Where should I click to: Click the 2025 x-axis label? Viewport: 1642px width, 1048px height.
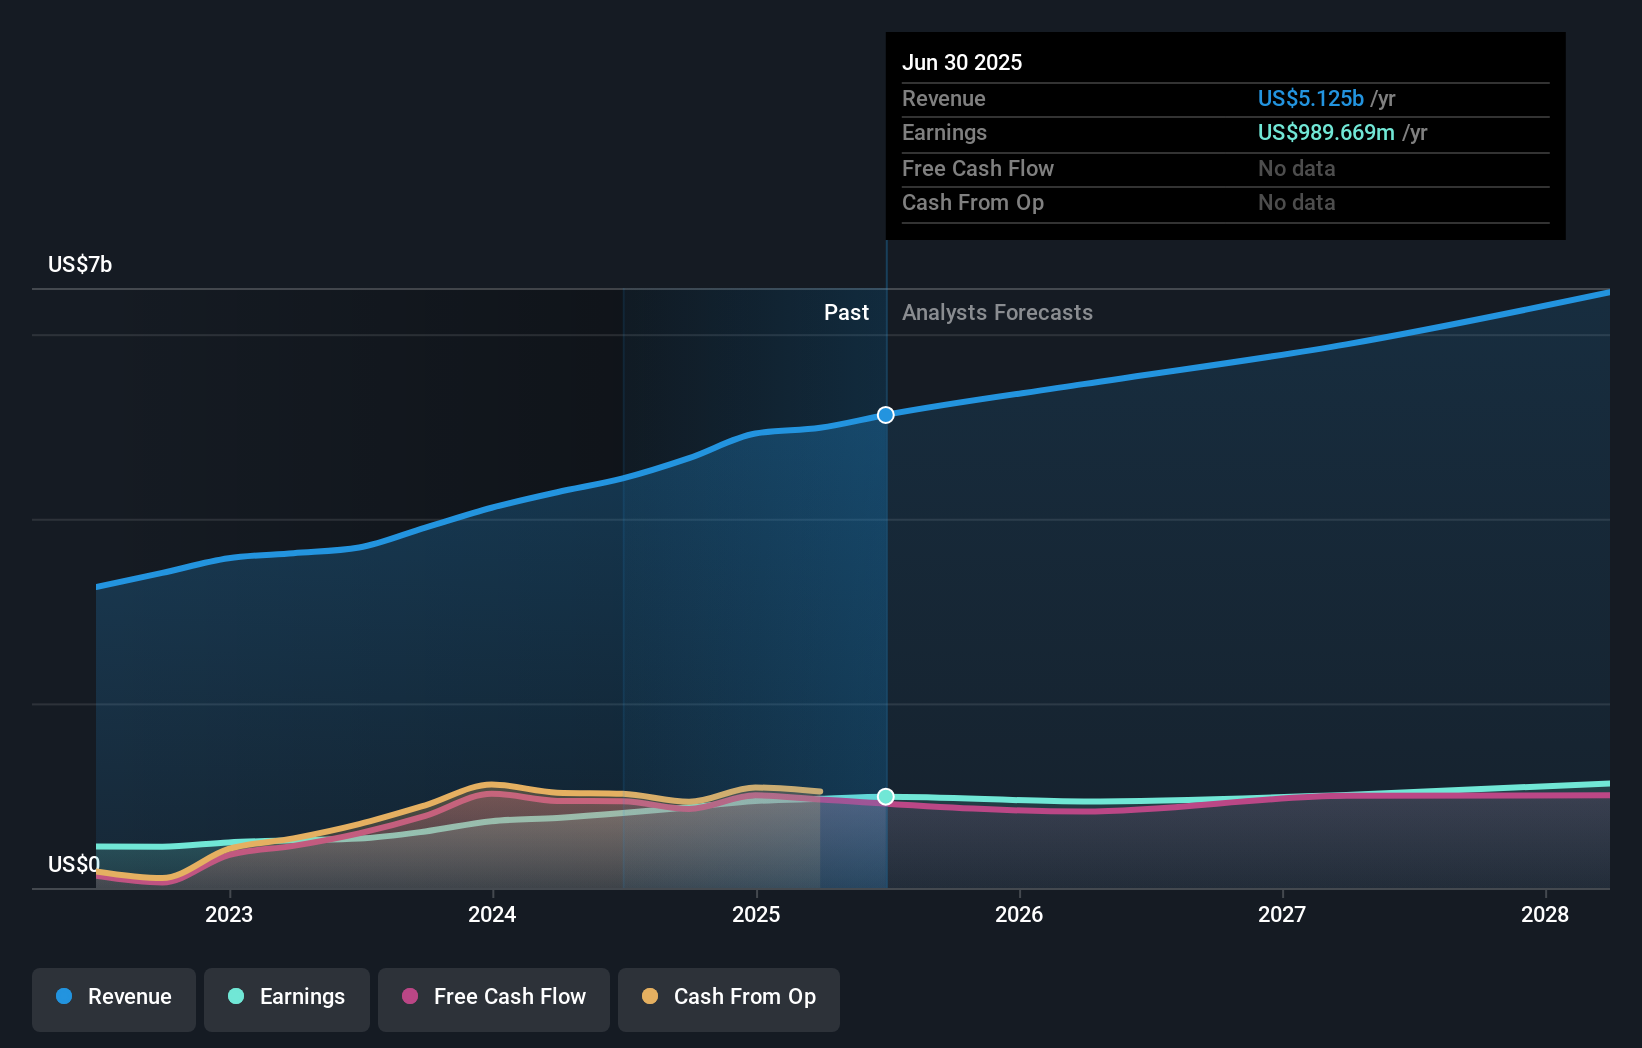coord(756,914)
